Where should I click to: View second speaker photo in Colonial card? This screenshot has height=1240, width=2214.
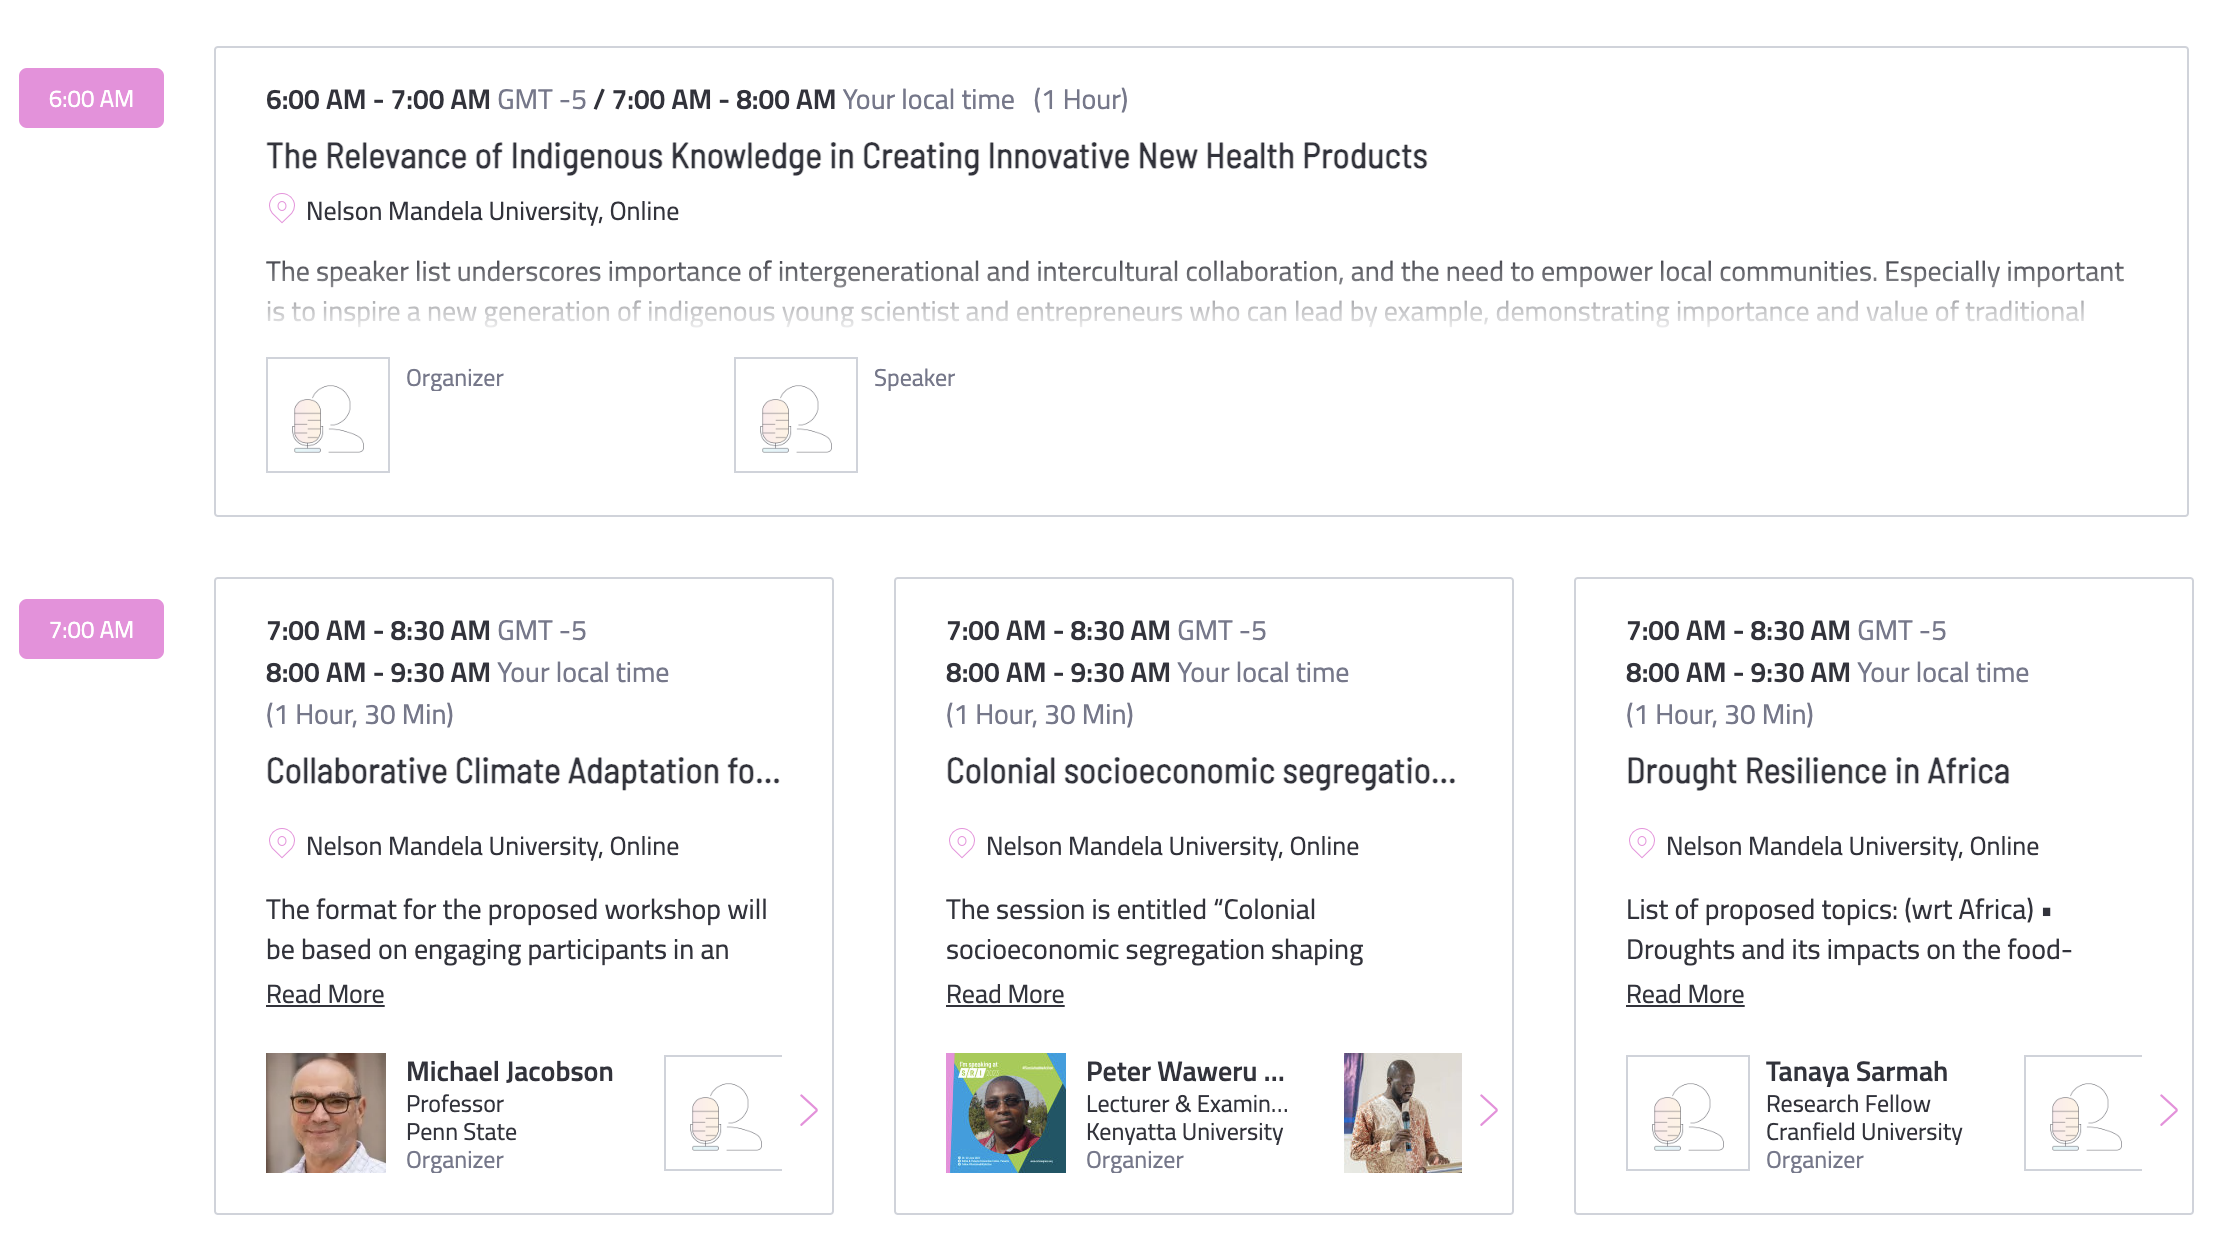tap(1403, 1113)
